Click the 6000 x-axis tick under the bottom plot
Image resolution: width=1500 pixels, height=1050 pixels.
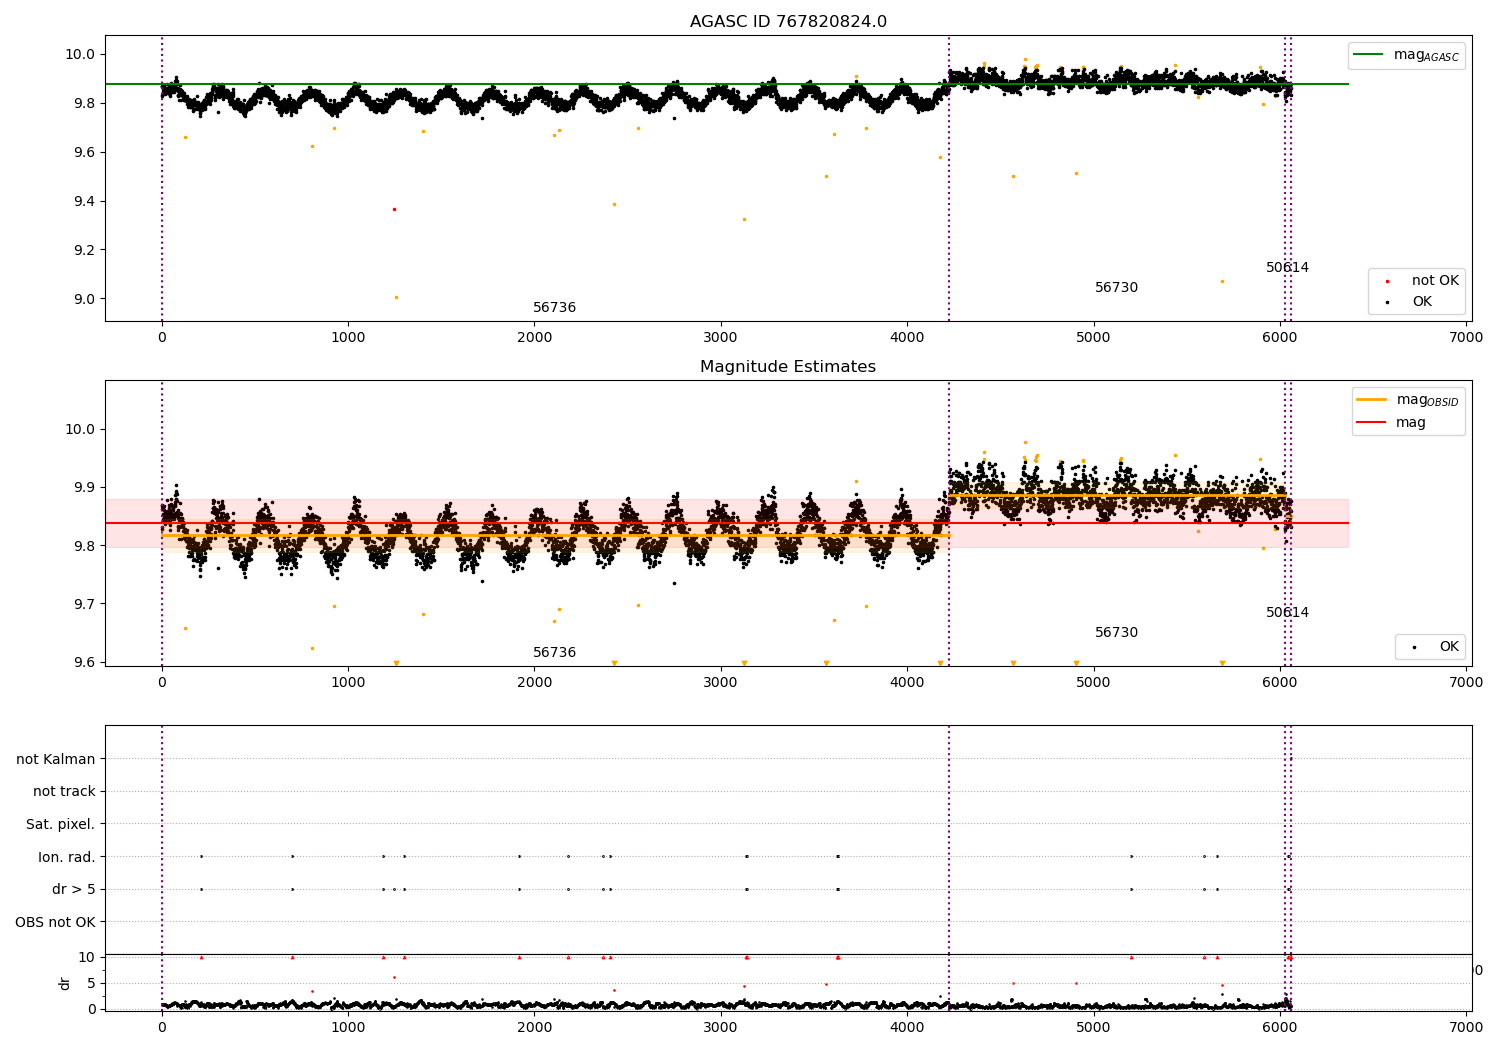tap(1280, 1027)
